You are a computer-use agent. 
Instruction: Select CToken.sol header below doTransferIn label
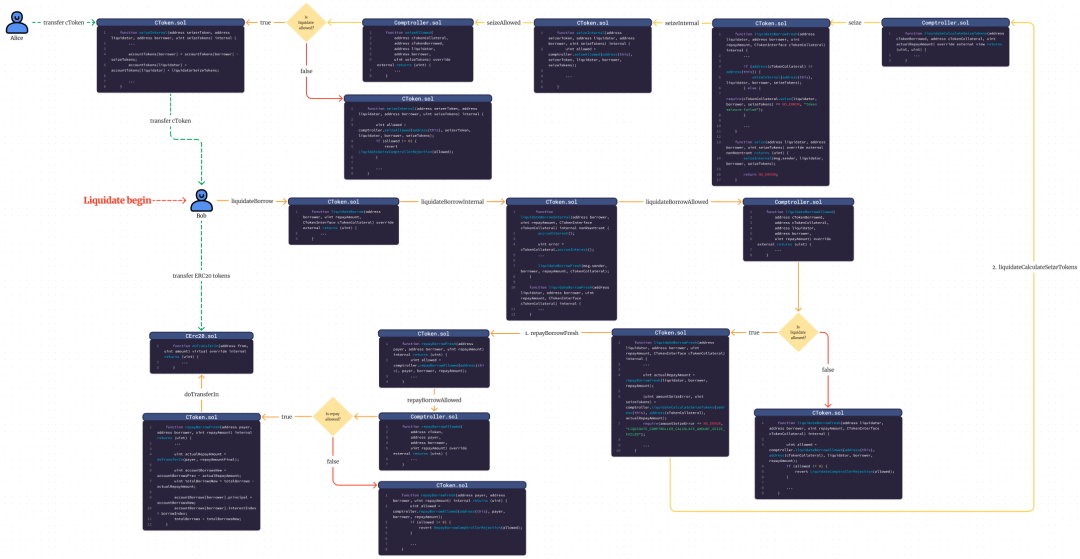(201, 416)
